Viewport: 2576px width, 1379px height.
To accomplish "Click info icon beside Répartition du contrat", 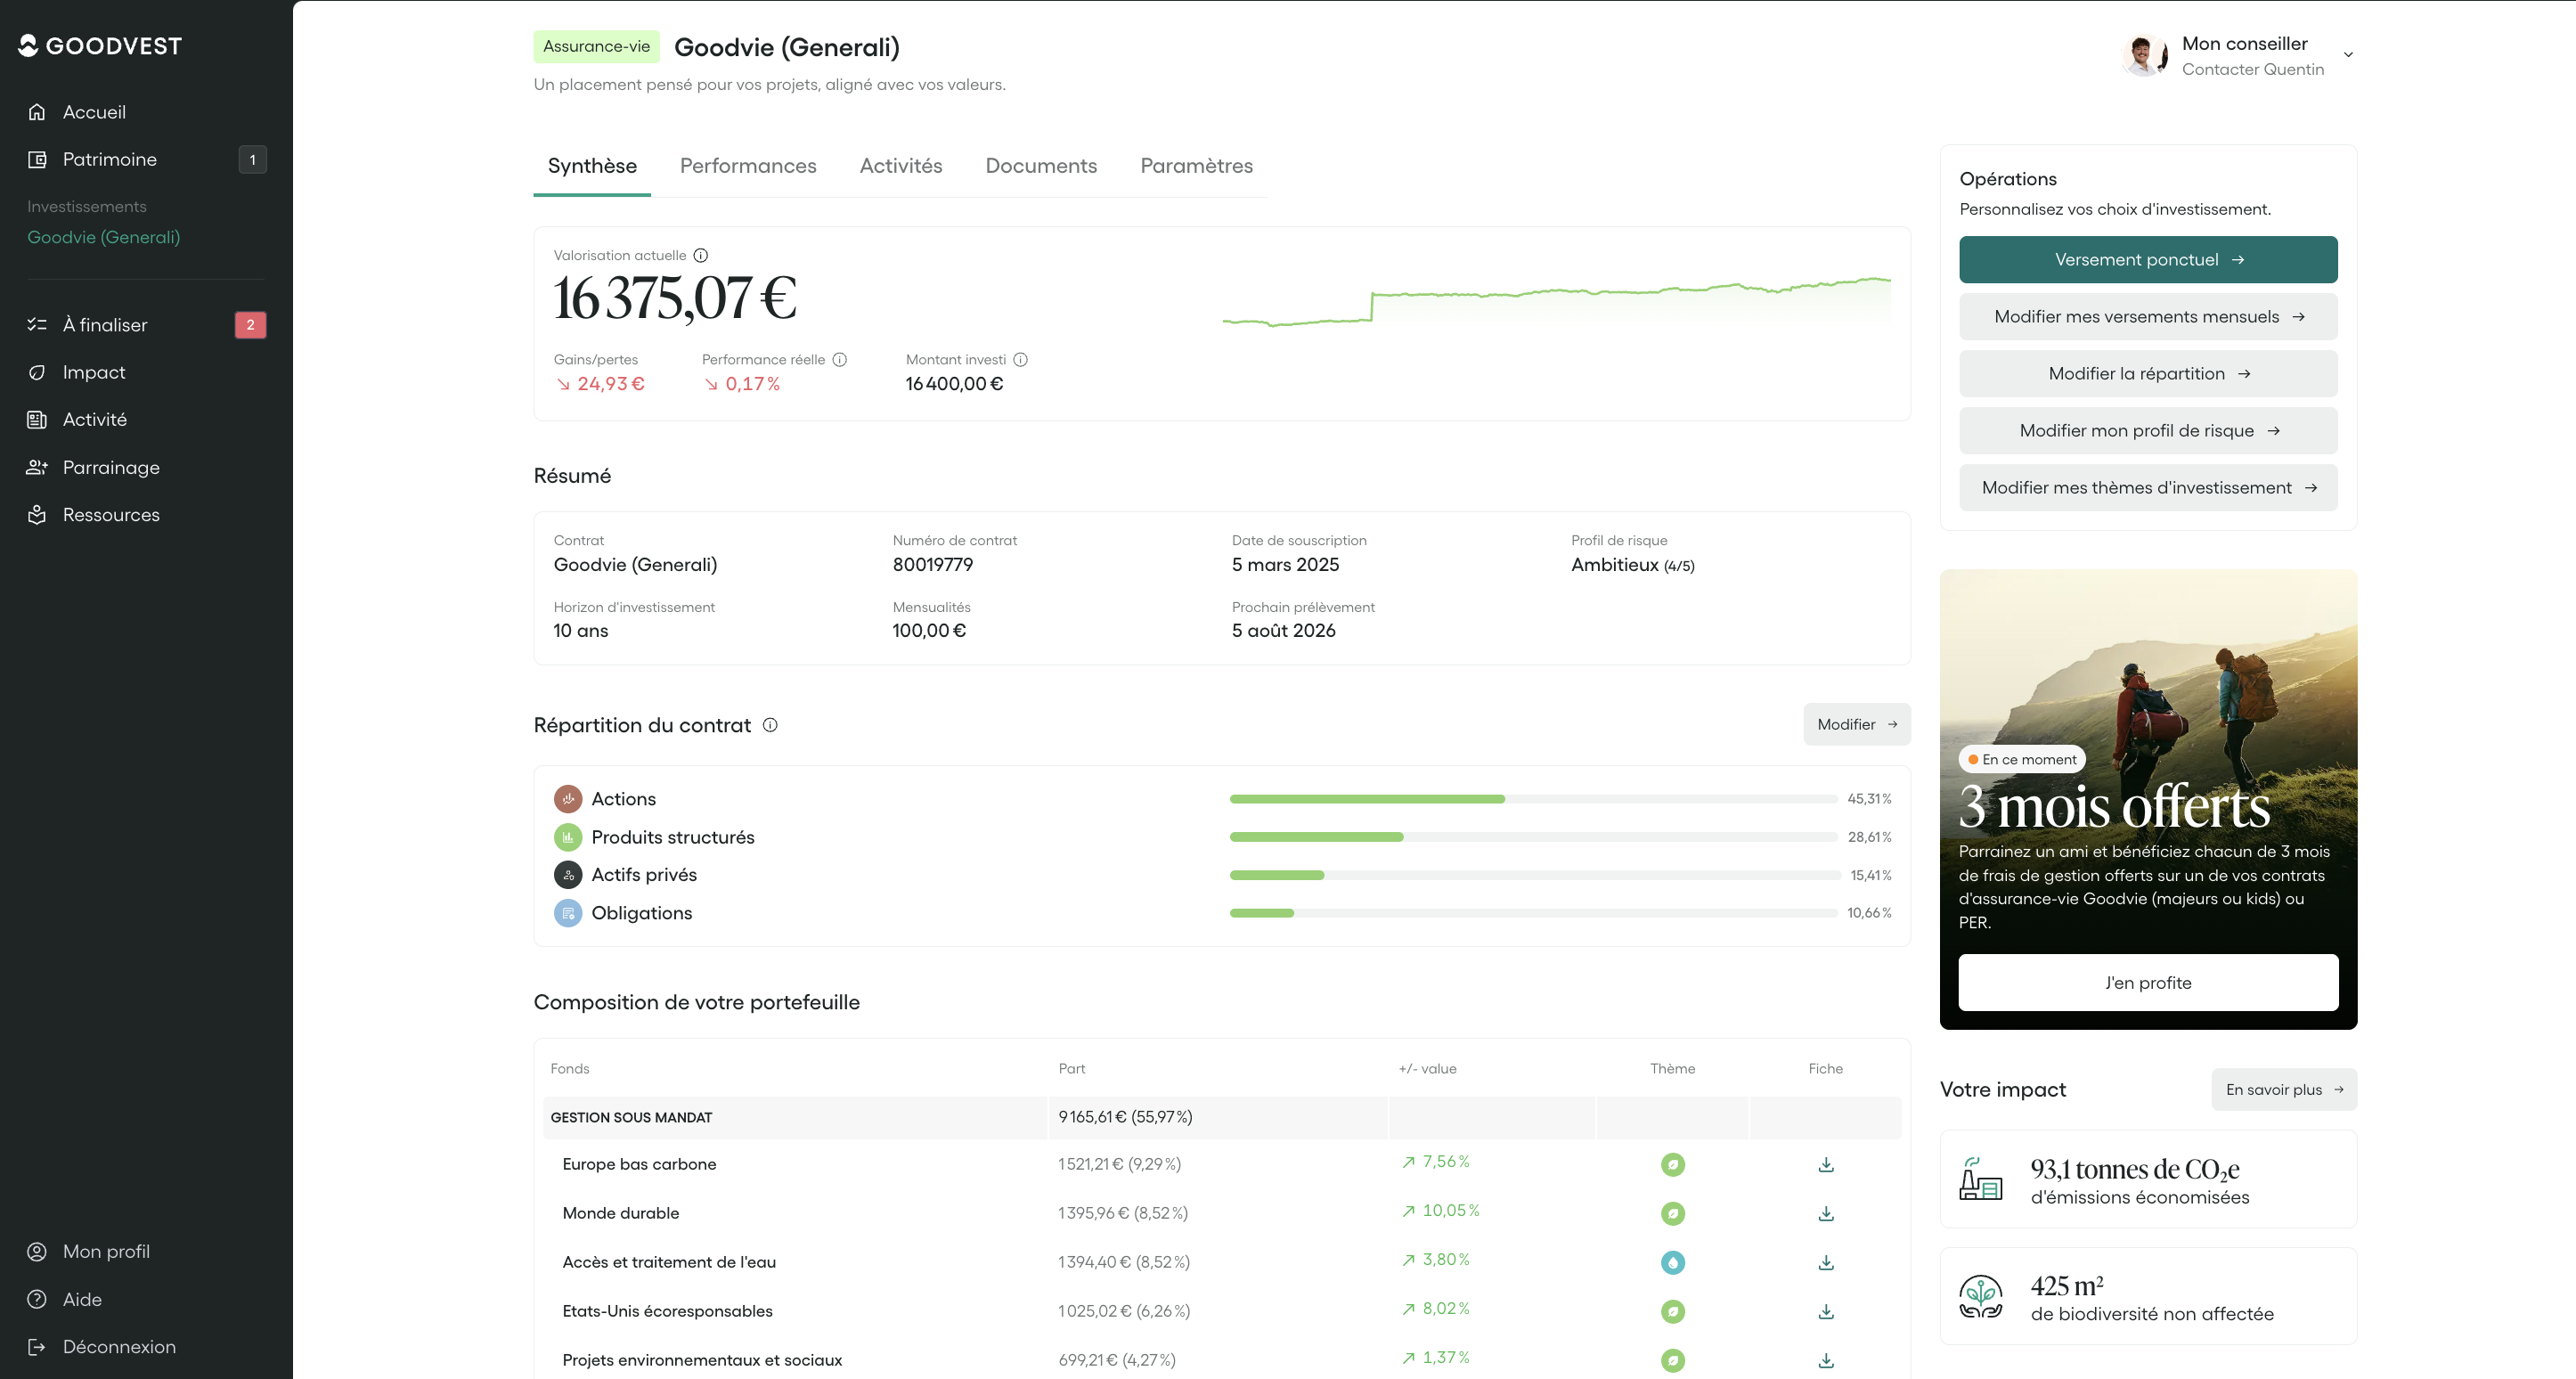I will pos(770,725).
